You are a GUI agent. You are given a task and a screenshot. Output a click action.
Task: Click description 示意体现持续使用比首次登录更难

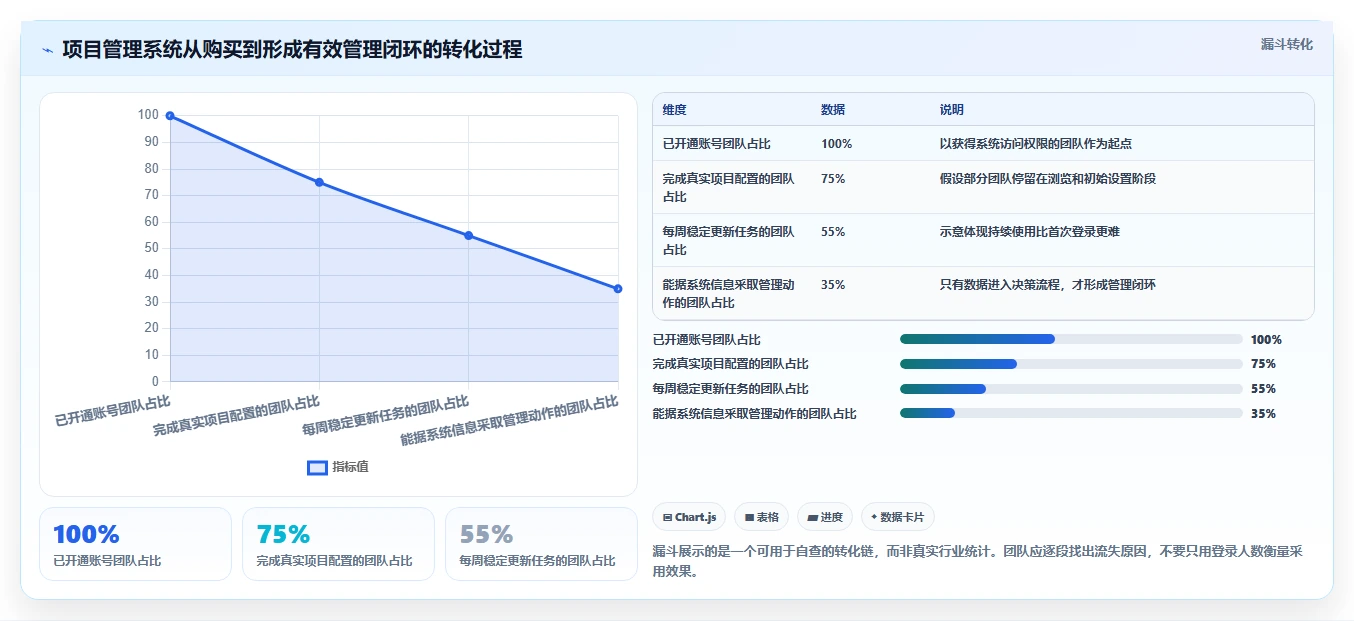click(x=1030, y=232)
